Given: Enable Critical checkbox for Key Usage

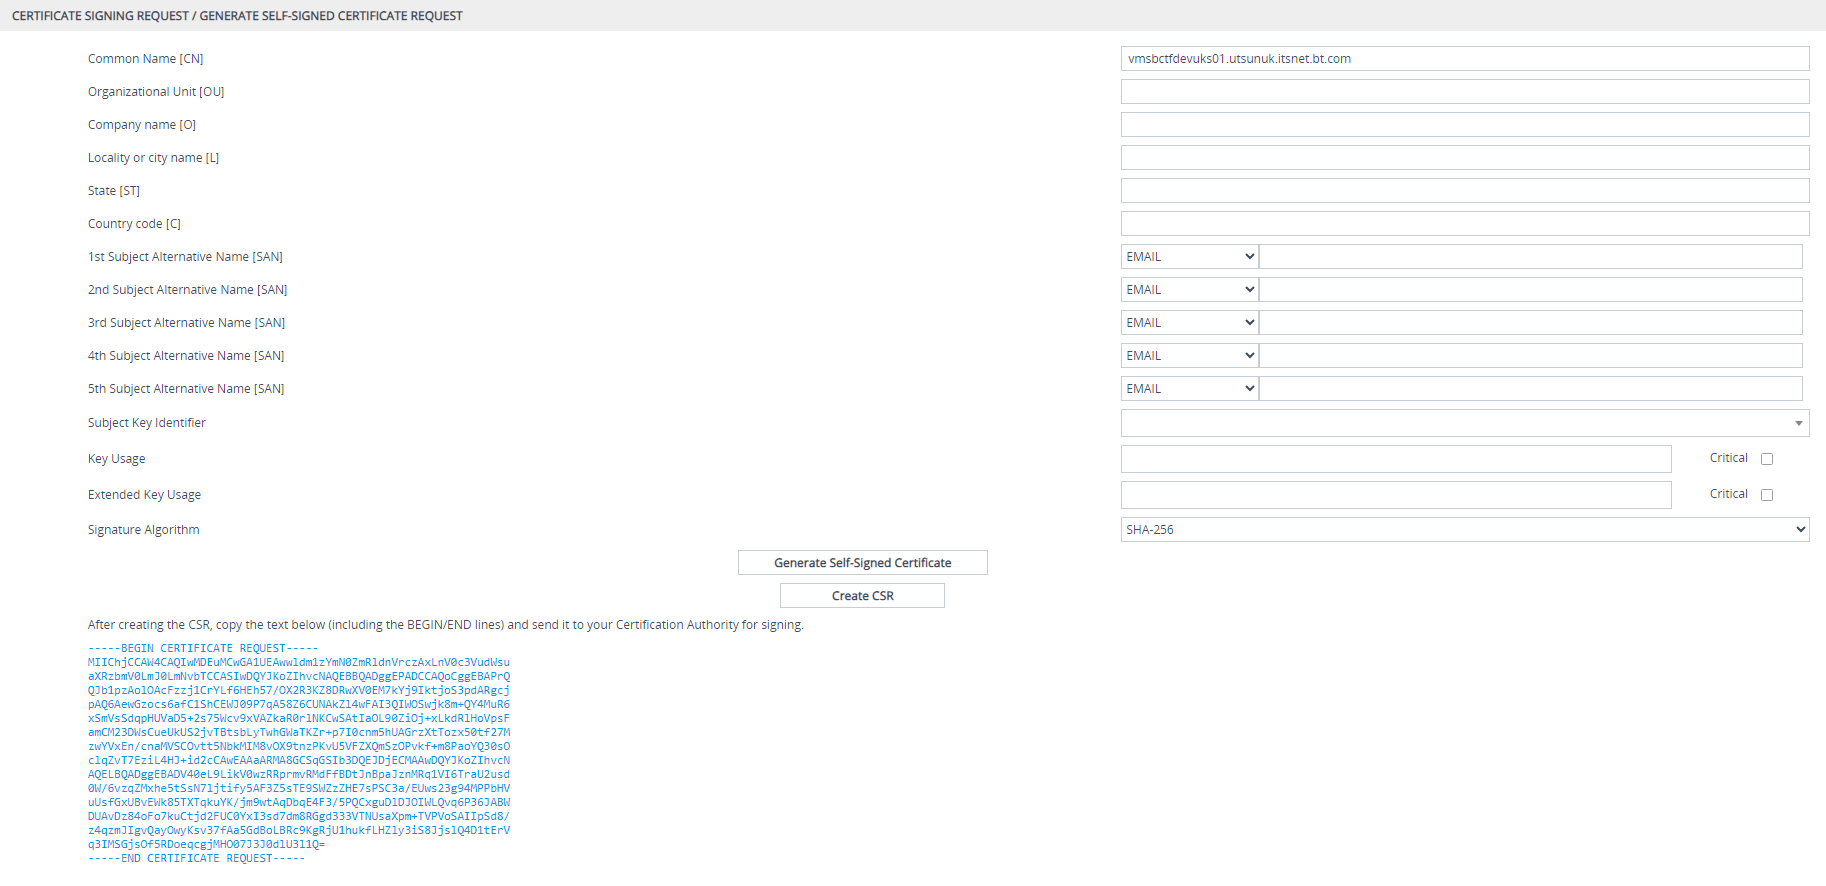Looking at the screenshot, I should (1767, 459).
